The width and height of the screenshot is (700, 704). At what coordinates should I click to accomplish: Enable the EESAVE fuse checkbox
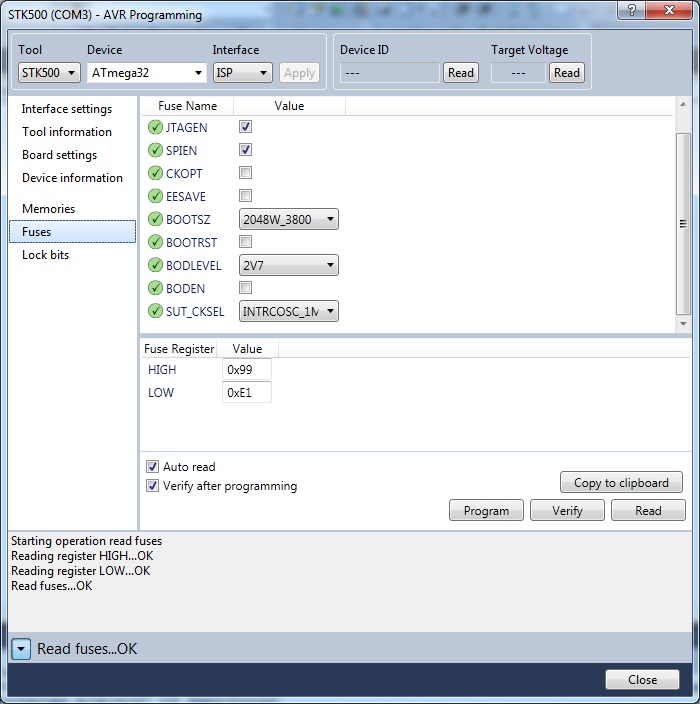coord(245,195)
